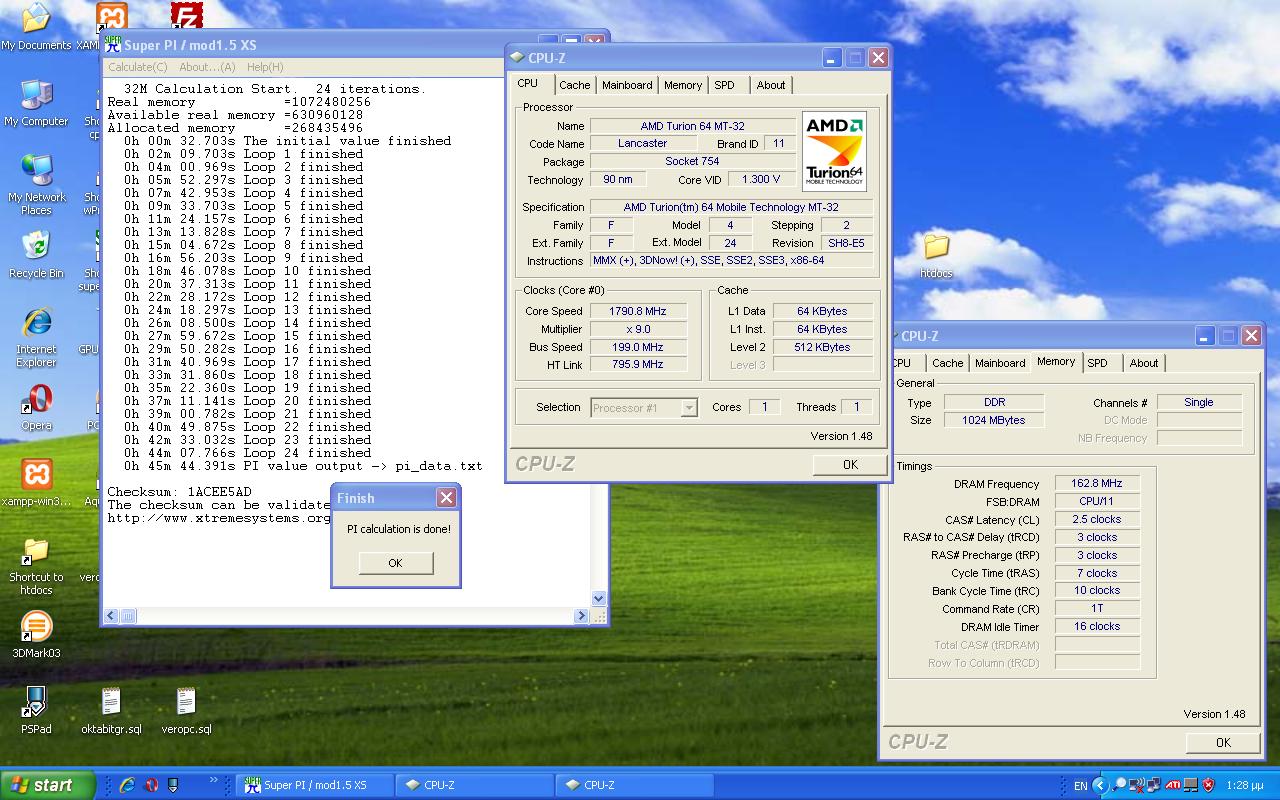Screen dimensions: 1280x800
Task: Click OK in the CPU-Z CPU window
Action: coord(850,464)
